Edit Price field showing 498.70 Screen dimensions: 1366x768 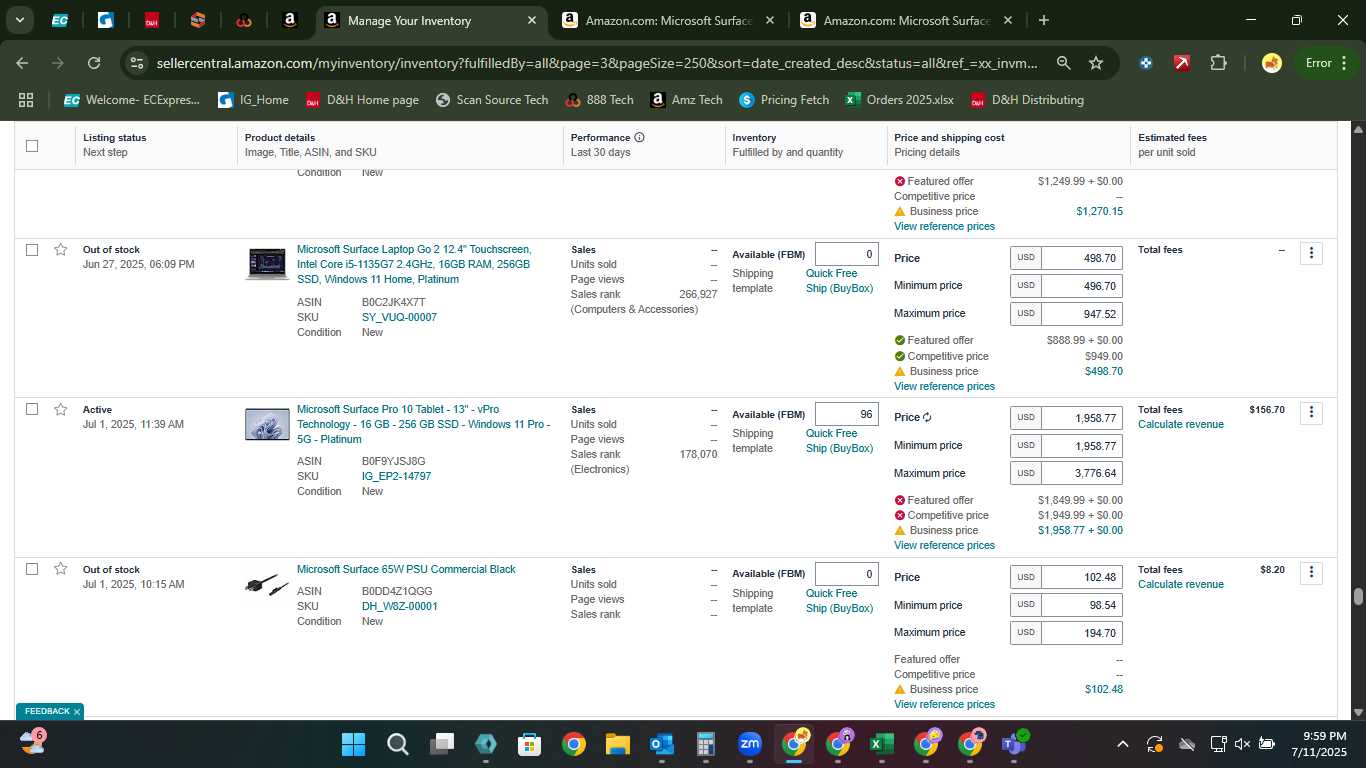[x=1081, y=258]
